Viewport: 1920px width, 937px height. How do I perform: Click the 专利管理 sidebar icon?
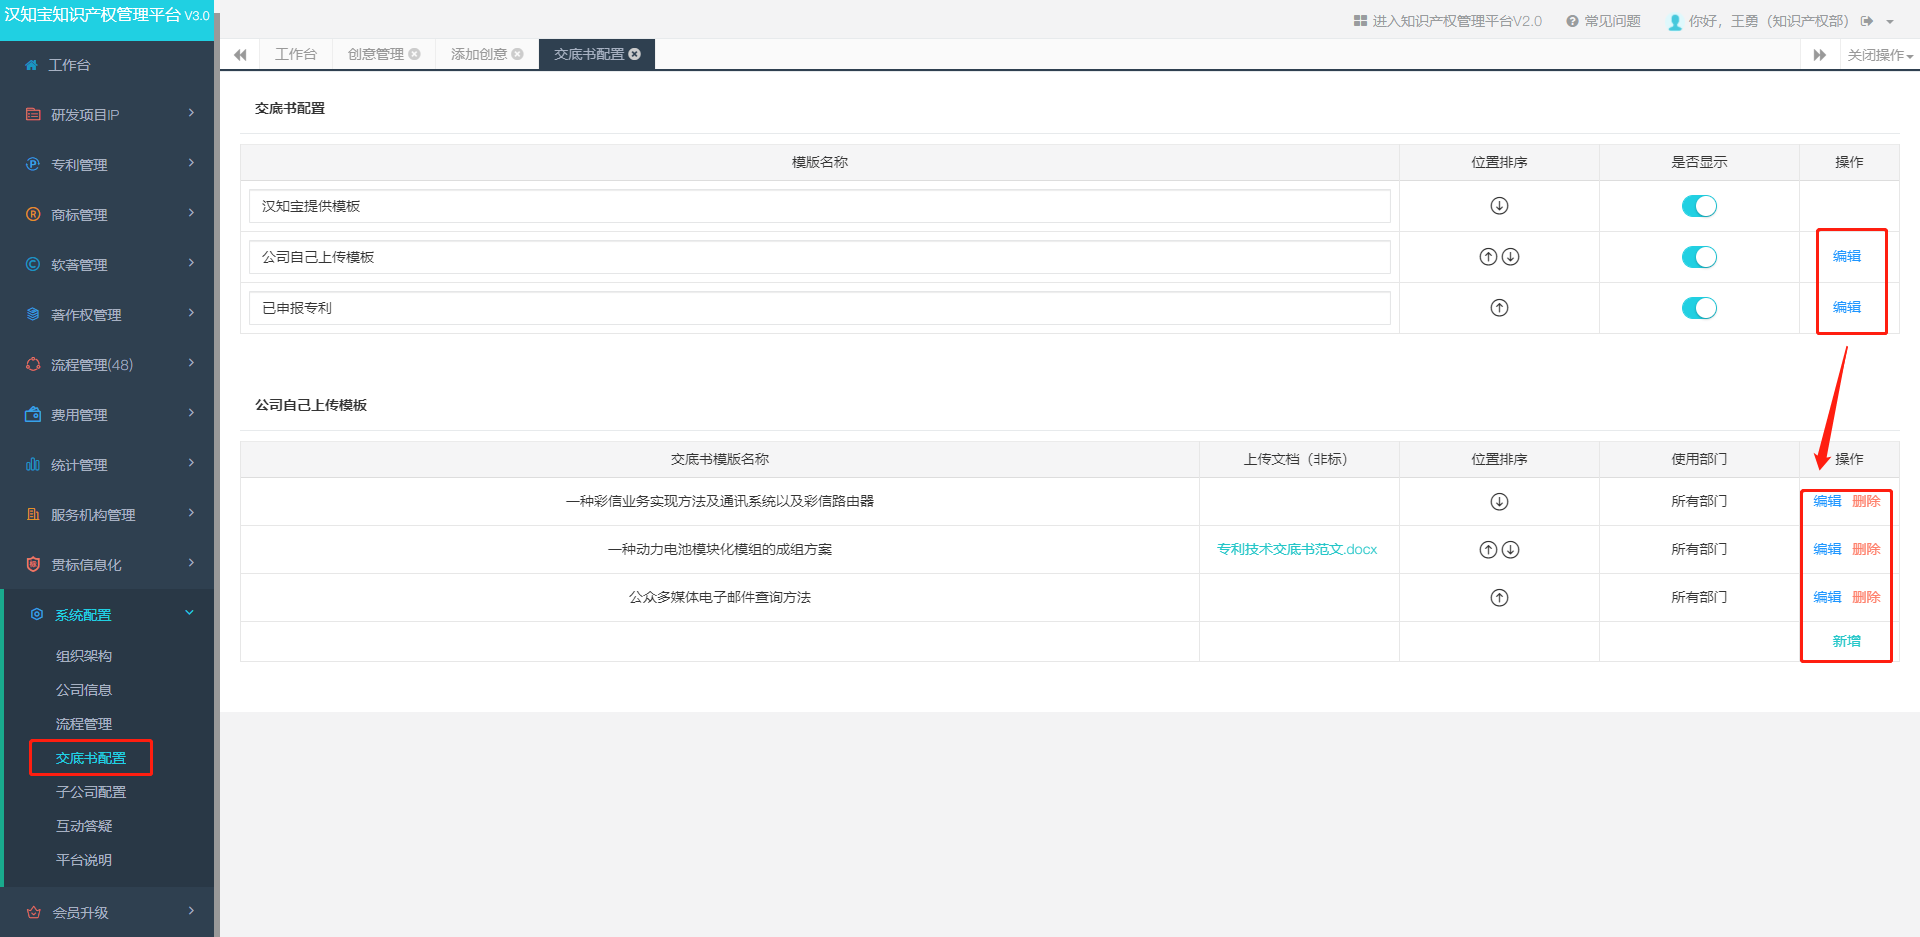(x=33, y=164)
